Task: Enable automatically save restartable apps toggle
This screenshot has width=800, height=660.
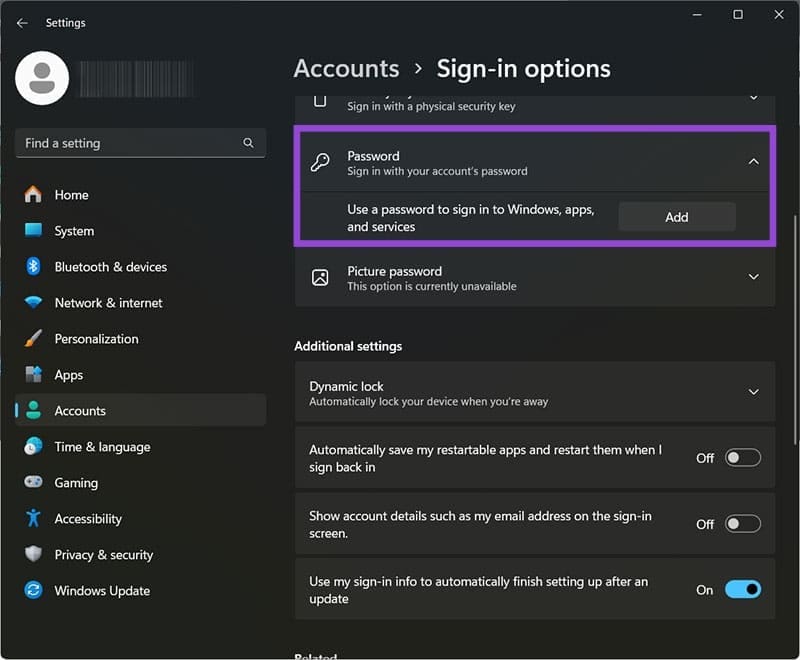Action: click(x=742, y=458)
